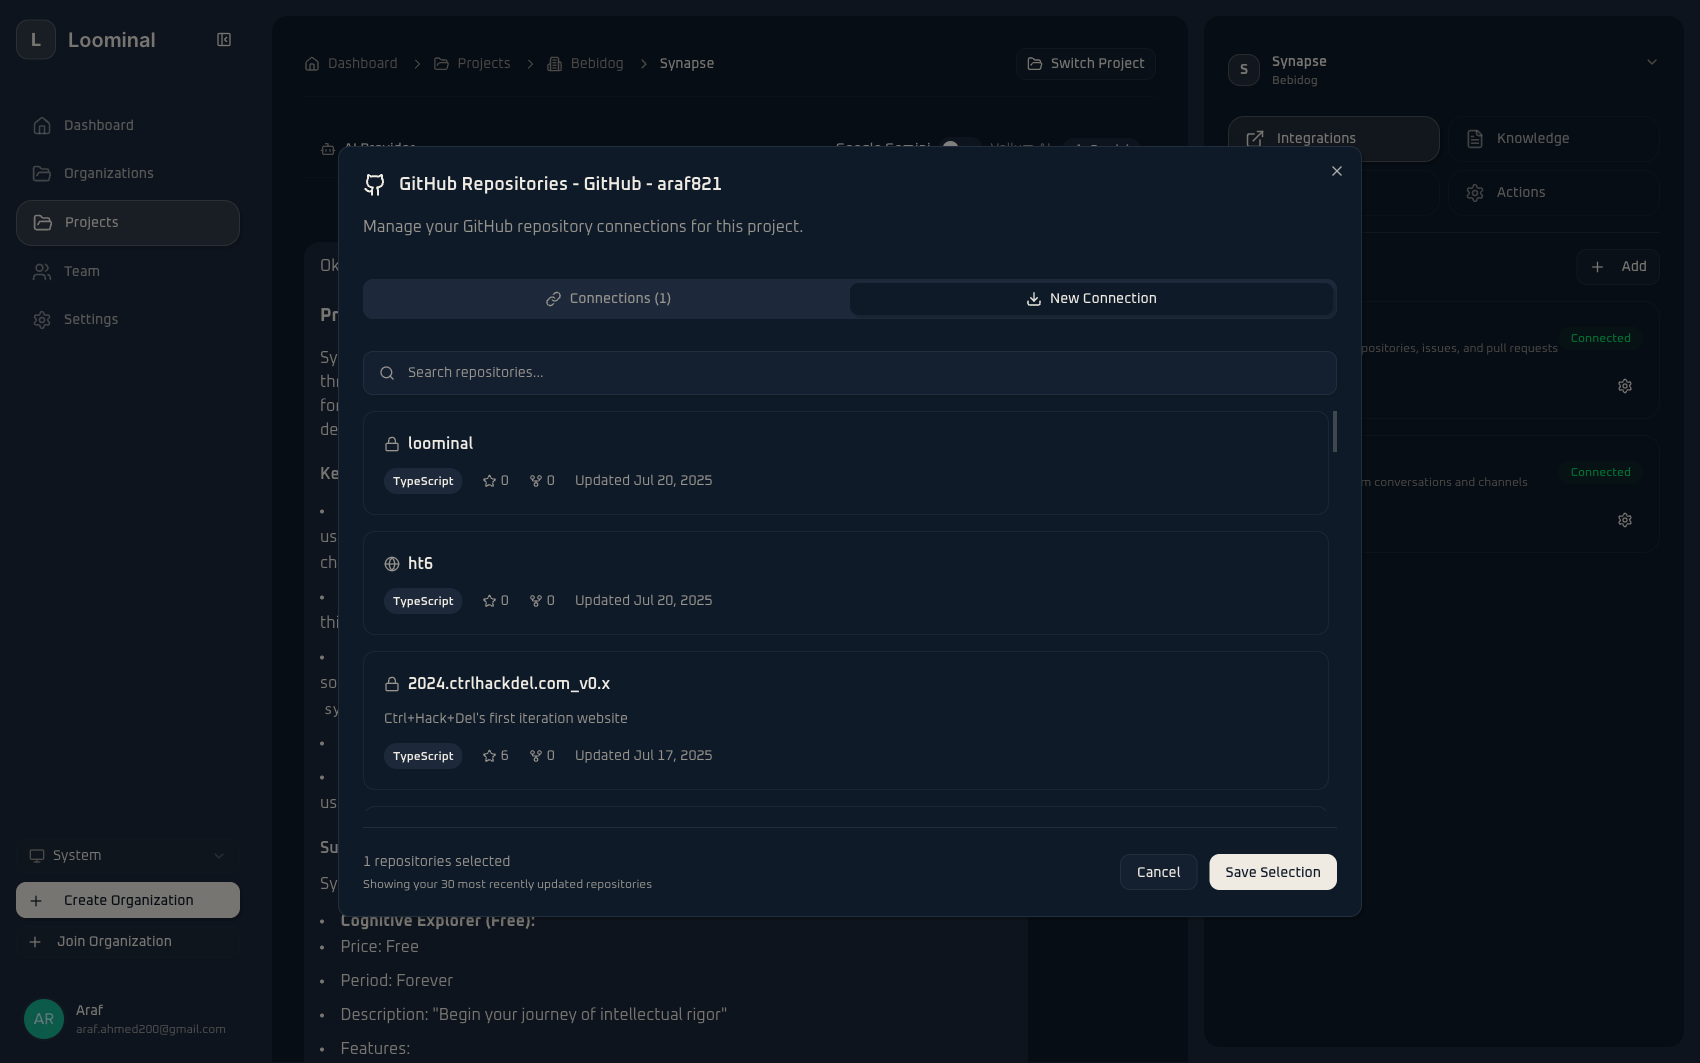Screen dimensions: 1700x1063
Task: Click the globe icon beside ht6
Action: tap(392, 564)
